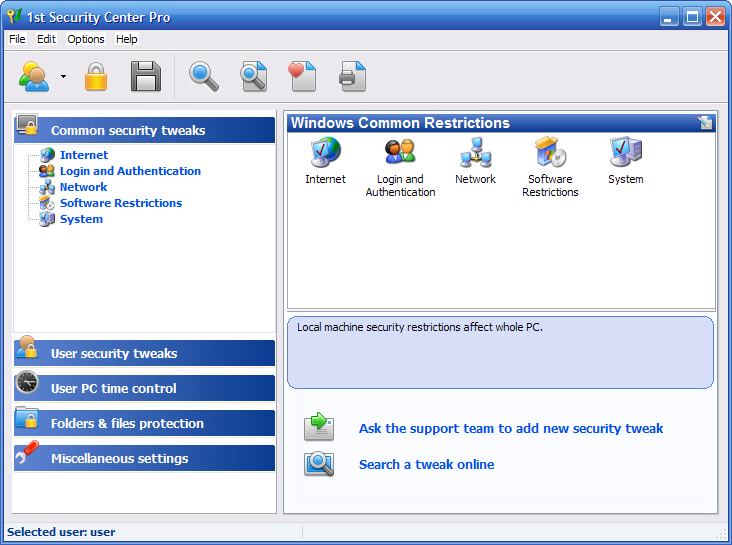Image resolution: width=732 pixels, height=545 pixels.
Task: Click the clock icon on User PC time control
Action: coord(27,382)
